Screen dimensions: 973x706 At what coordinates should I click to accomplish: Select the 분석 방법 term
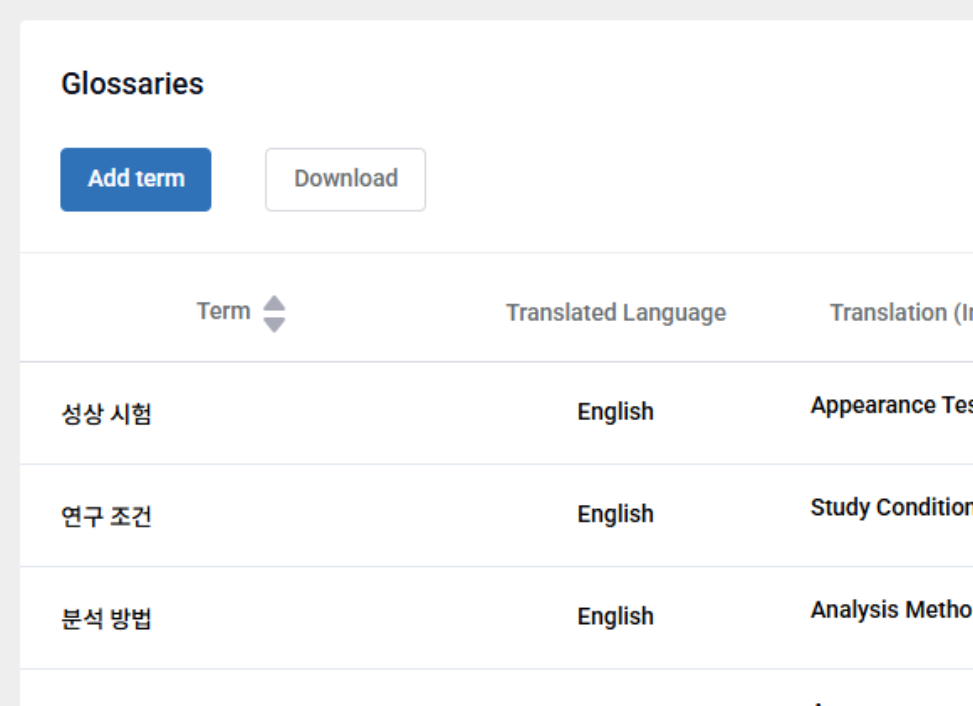[106, 619]
